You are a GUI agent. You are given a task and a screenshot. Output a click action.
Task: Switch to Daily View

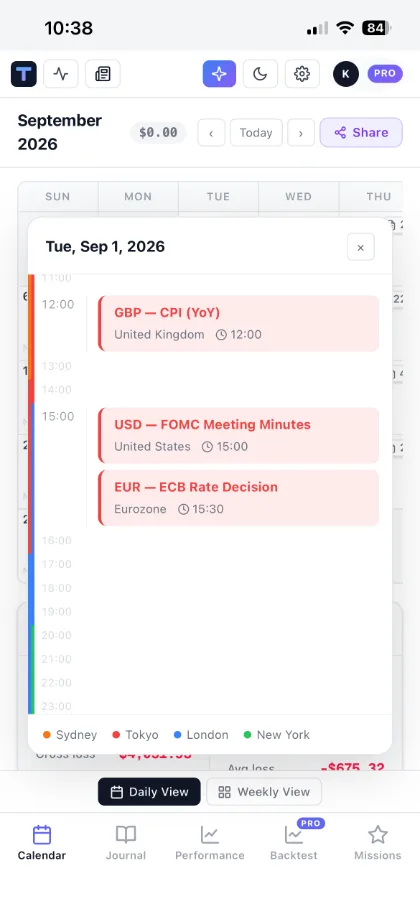click(x=149, y=792)
